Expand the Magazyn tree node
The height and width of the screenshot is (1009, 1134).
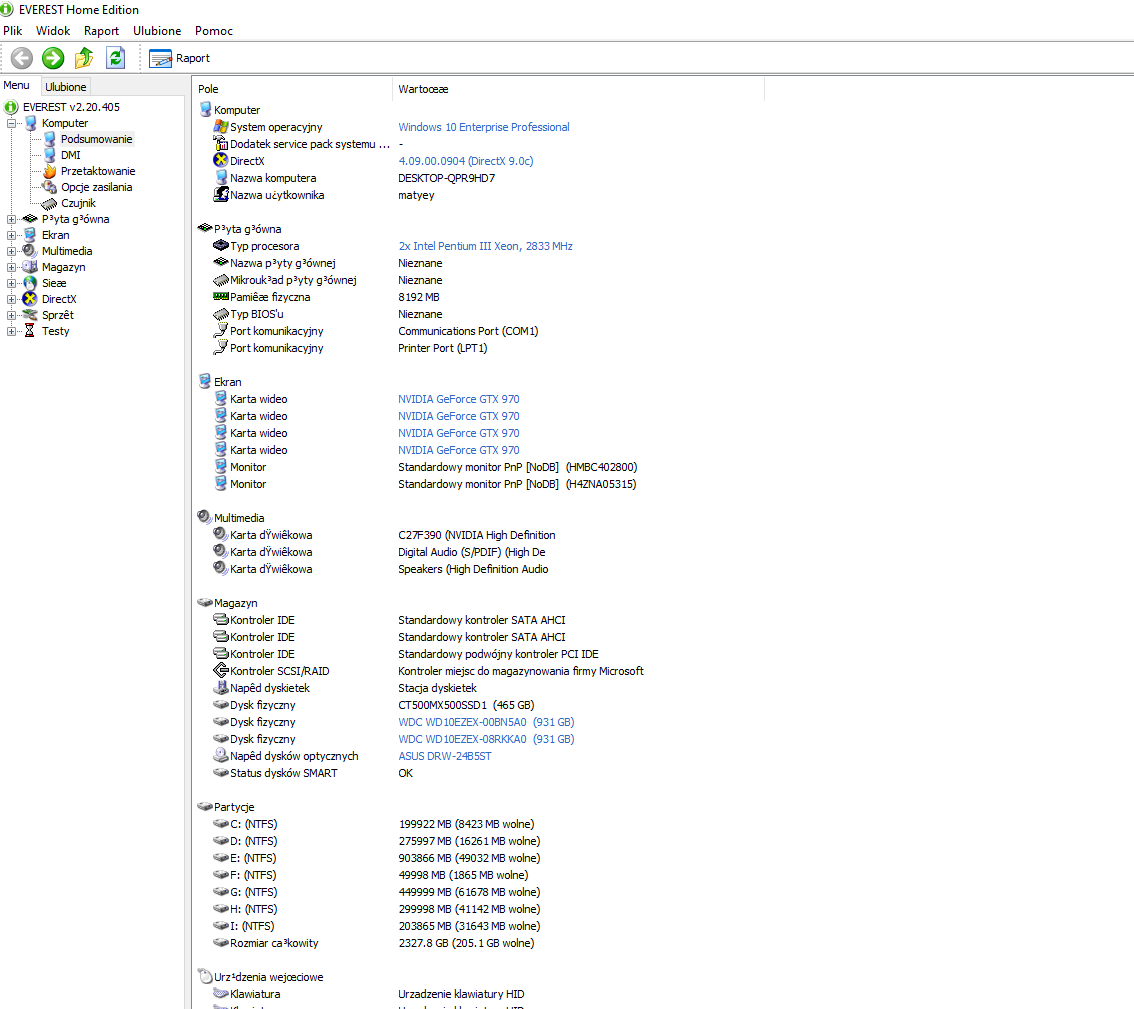pos(12,267)
